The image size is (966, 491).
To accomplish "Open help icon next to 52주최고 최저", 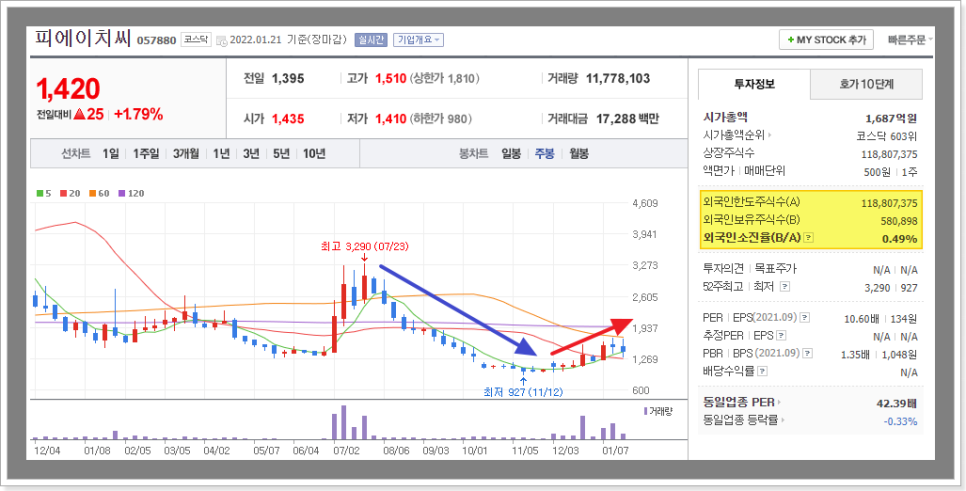I will pos(784,287).
